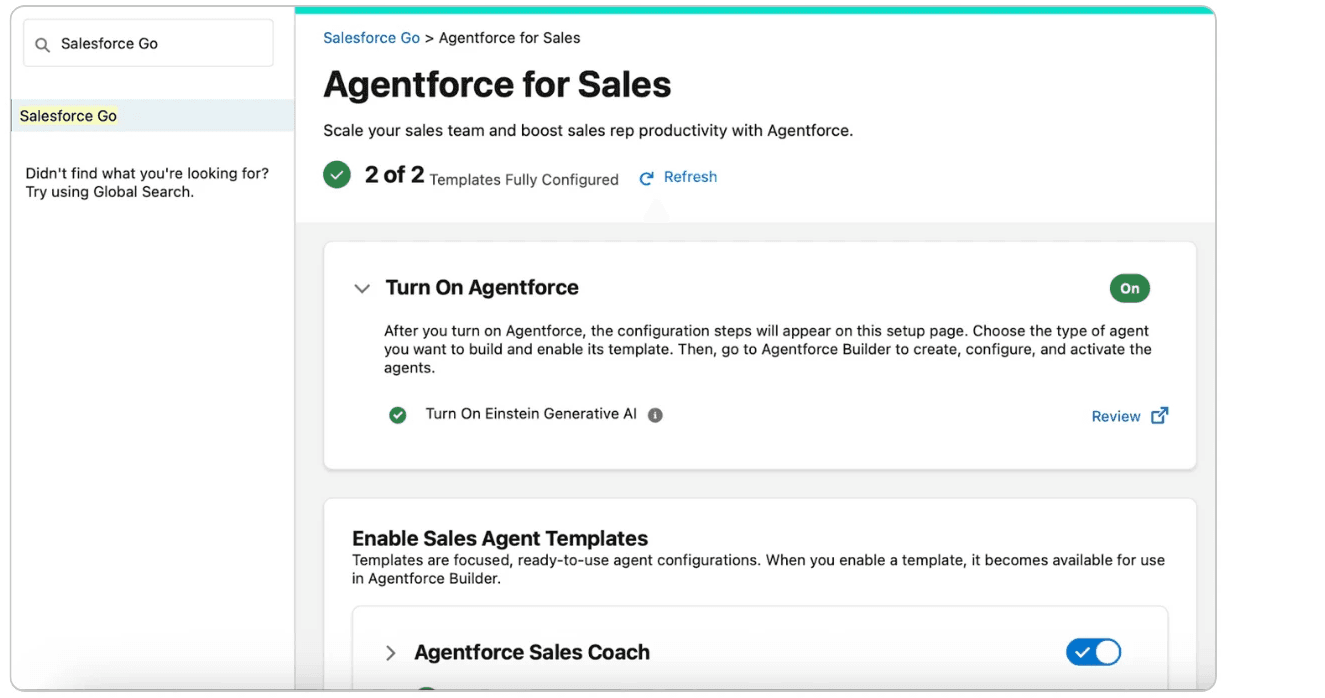
Task: Click green check next to Turn On Einstein
Action: pos(398,415)
